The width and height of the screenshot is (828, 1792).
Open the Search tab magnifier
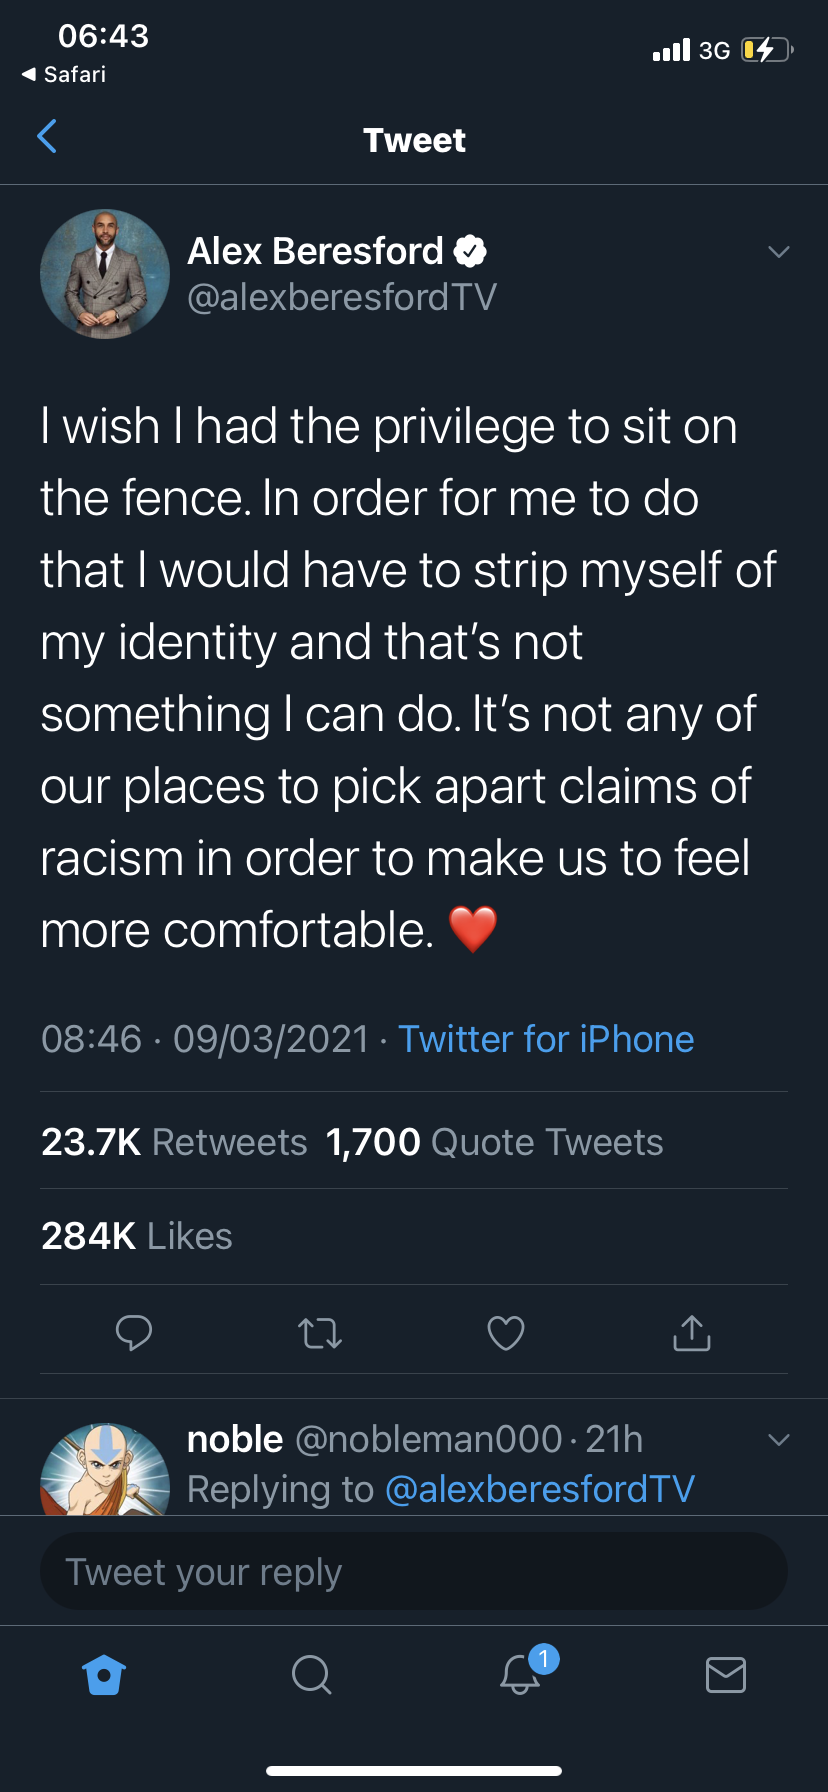(311, 1674)
